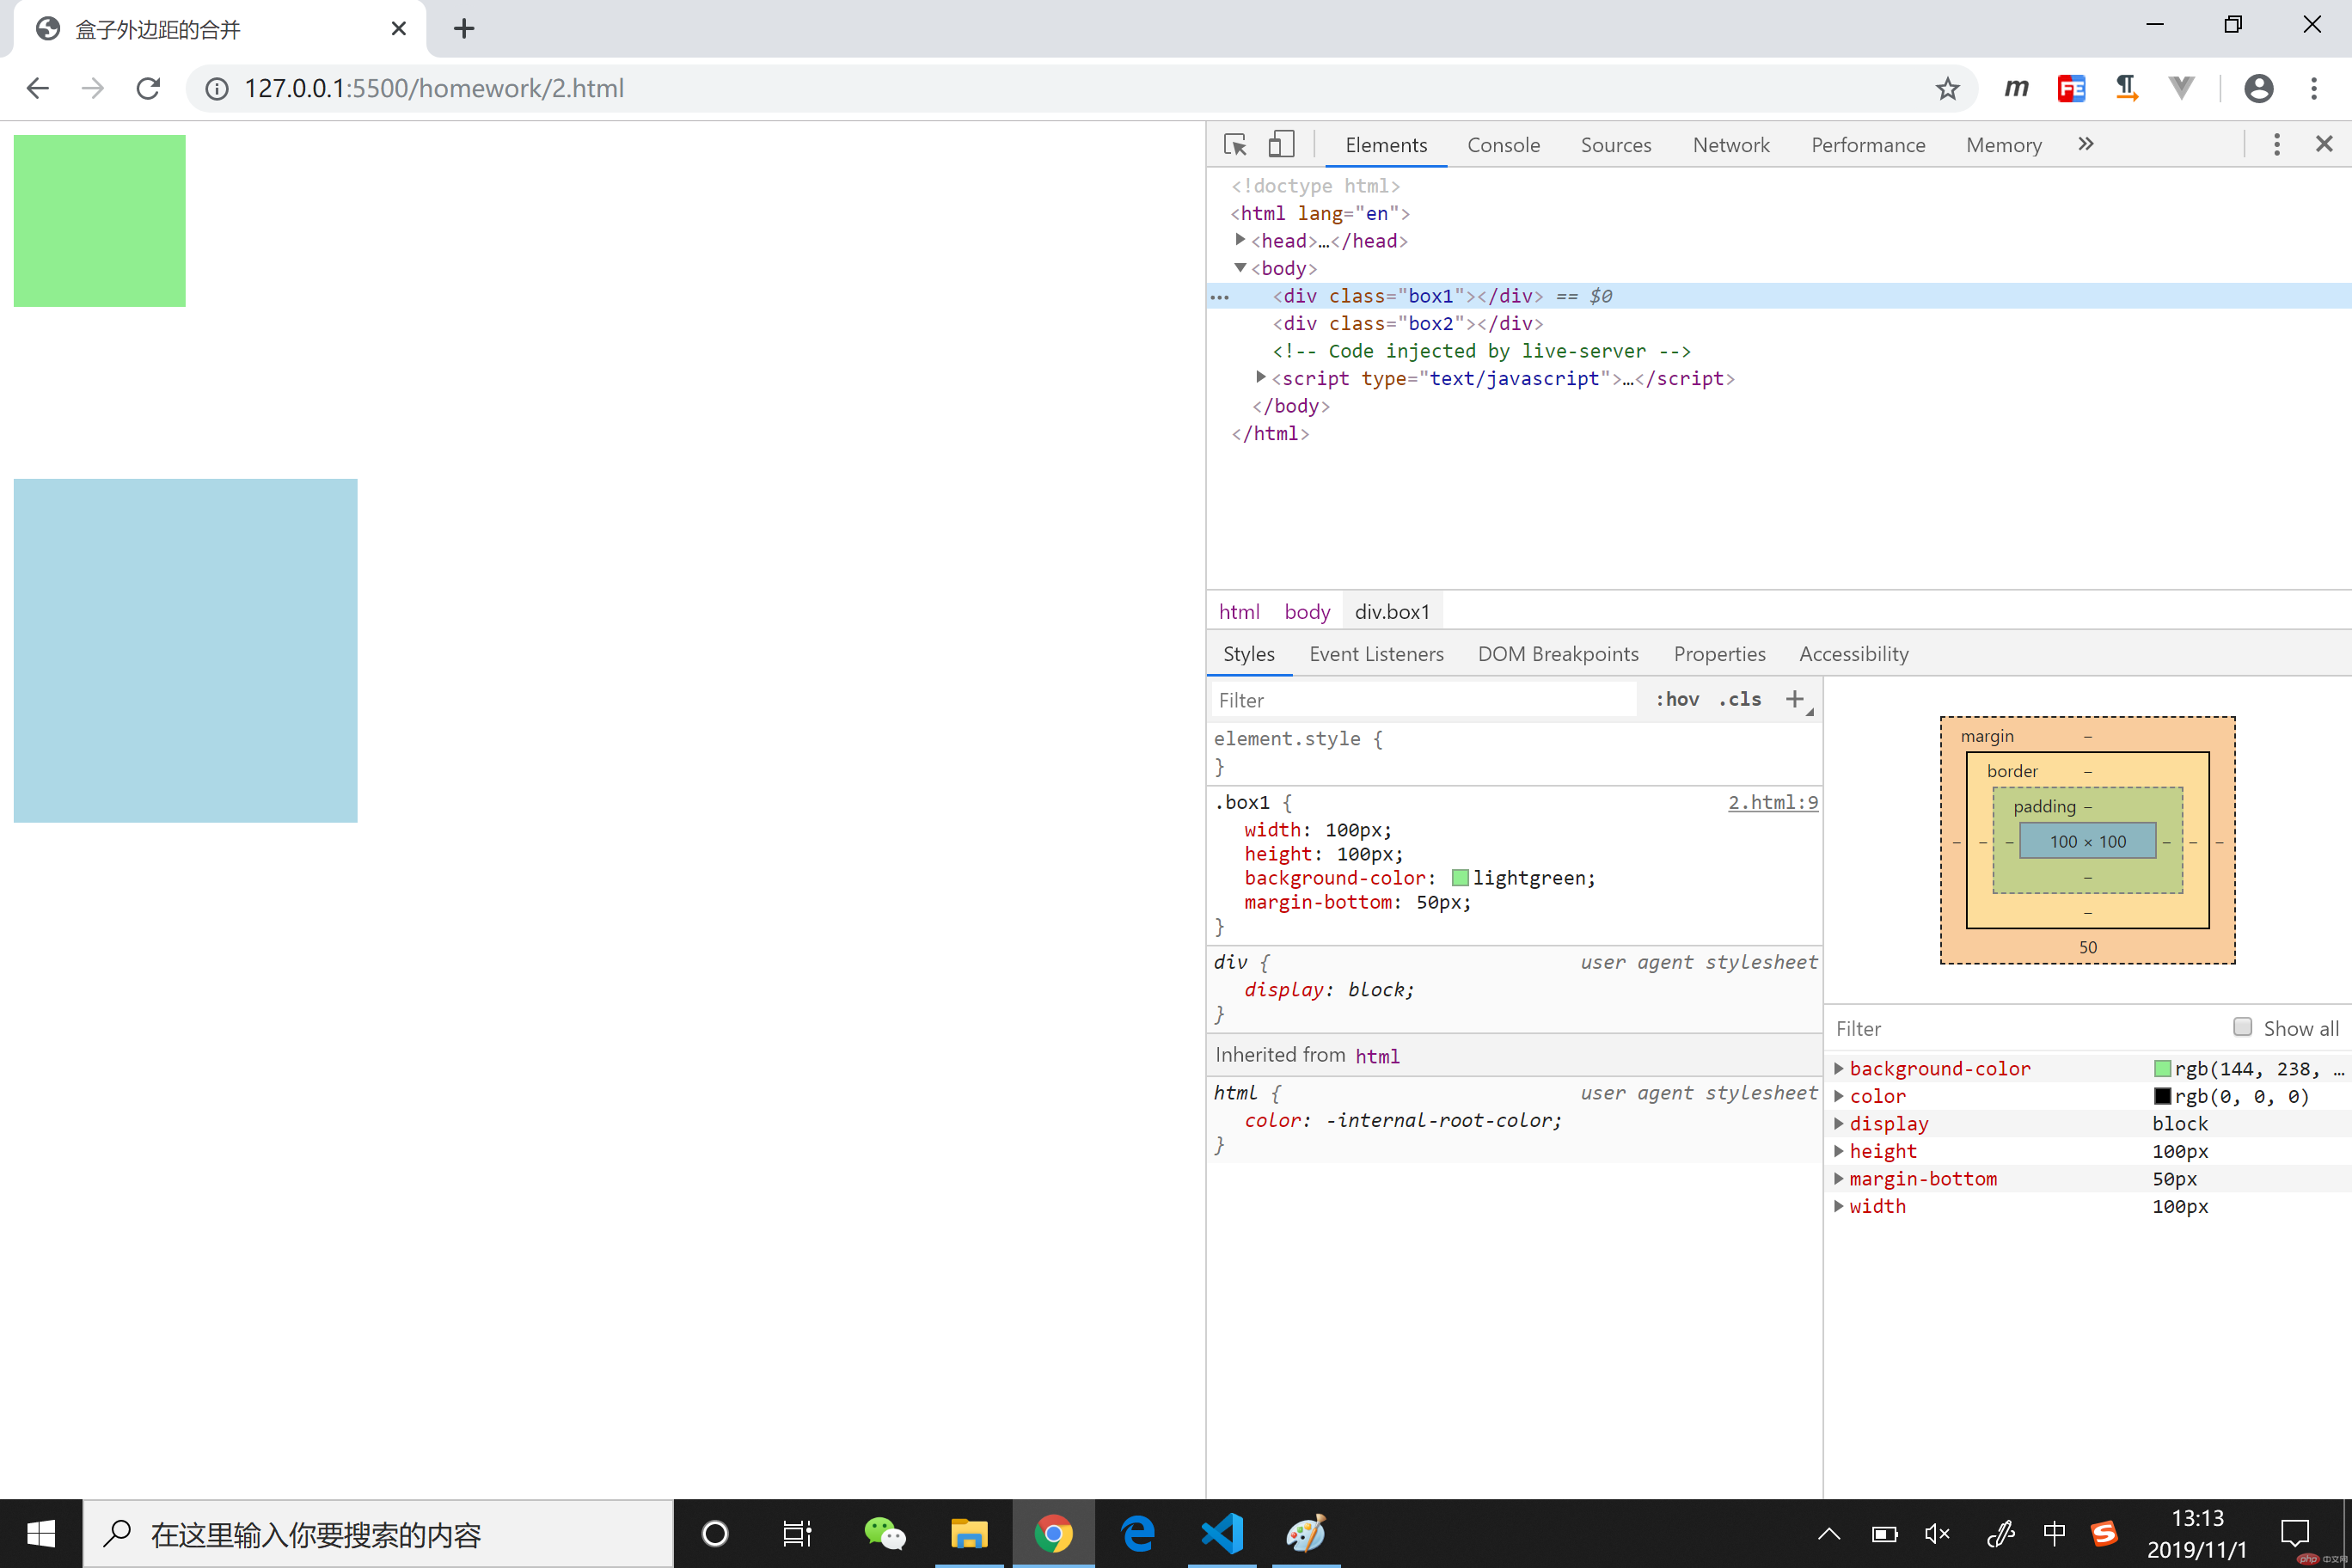Click the muted volume icon in the system tray
Image resolution: width=2352 pixels, height=1568 pixels.
1937,1533
